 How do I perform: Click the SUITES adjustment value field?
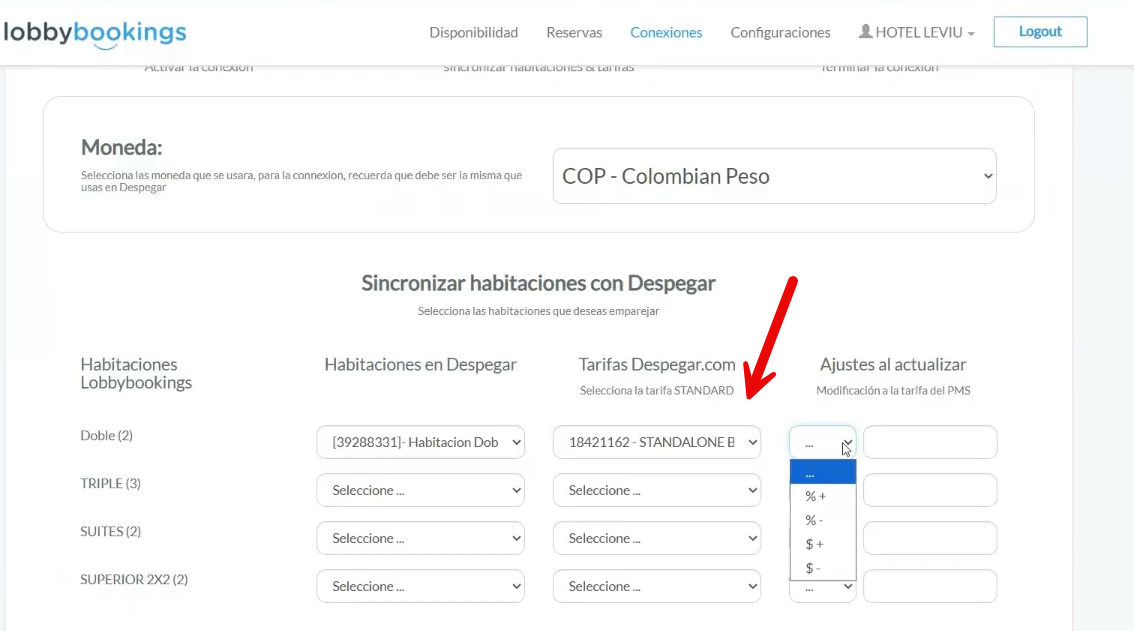pyautogui.click(x=930, y=538)
